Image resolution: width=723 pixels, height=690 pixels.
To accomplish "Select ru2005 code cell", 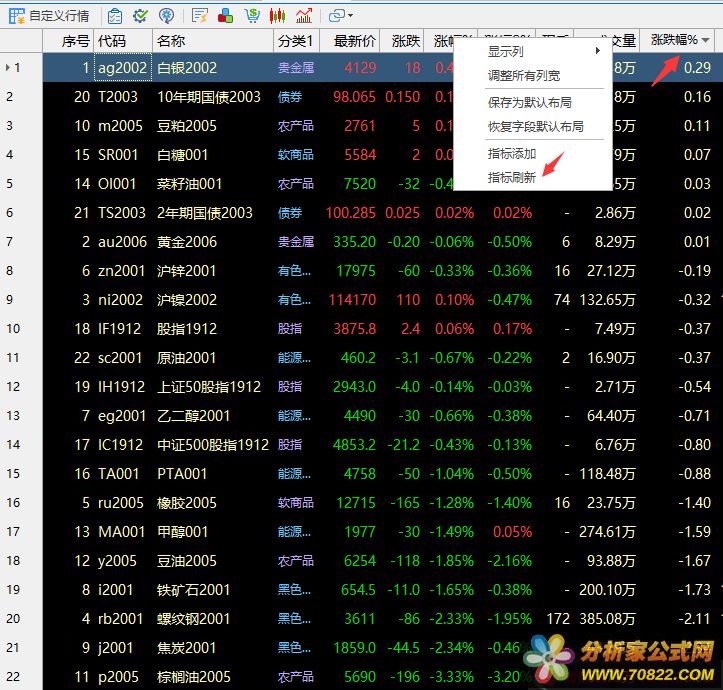I will click(121, 503).
